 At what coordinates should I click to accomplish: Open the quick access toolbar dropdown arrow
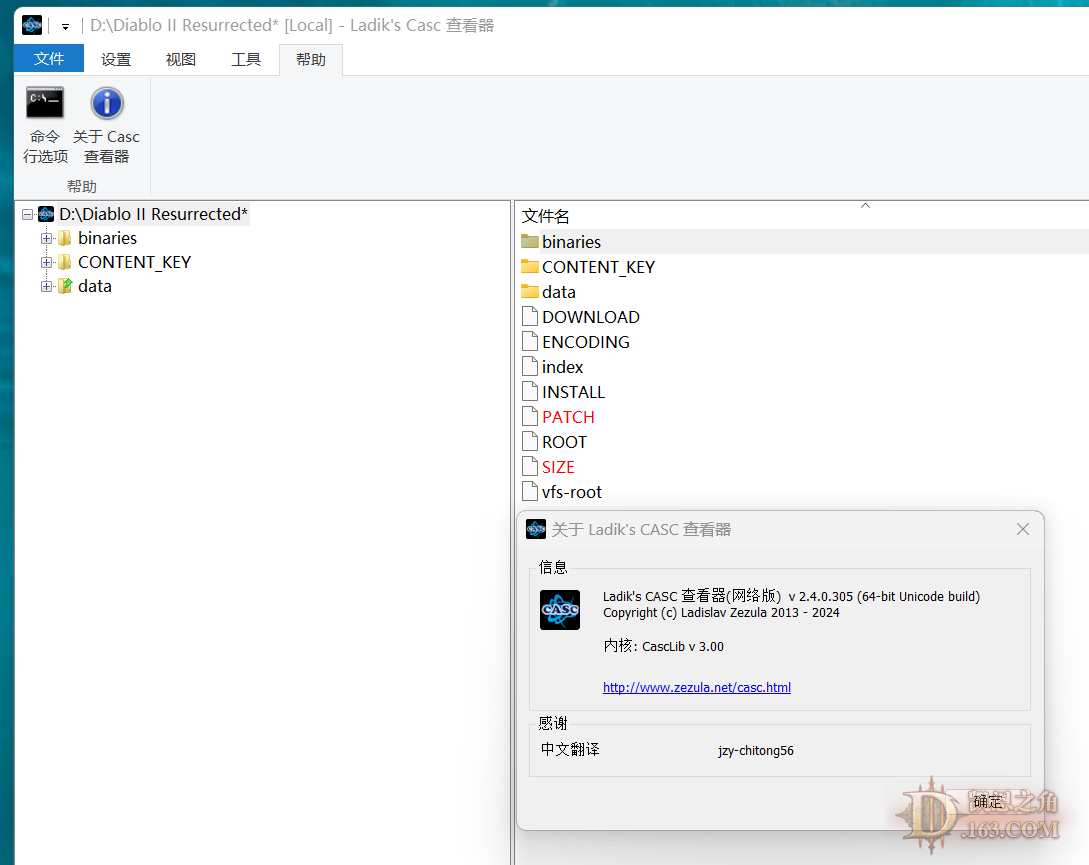(x=65, y=27)
